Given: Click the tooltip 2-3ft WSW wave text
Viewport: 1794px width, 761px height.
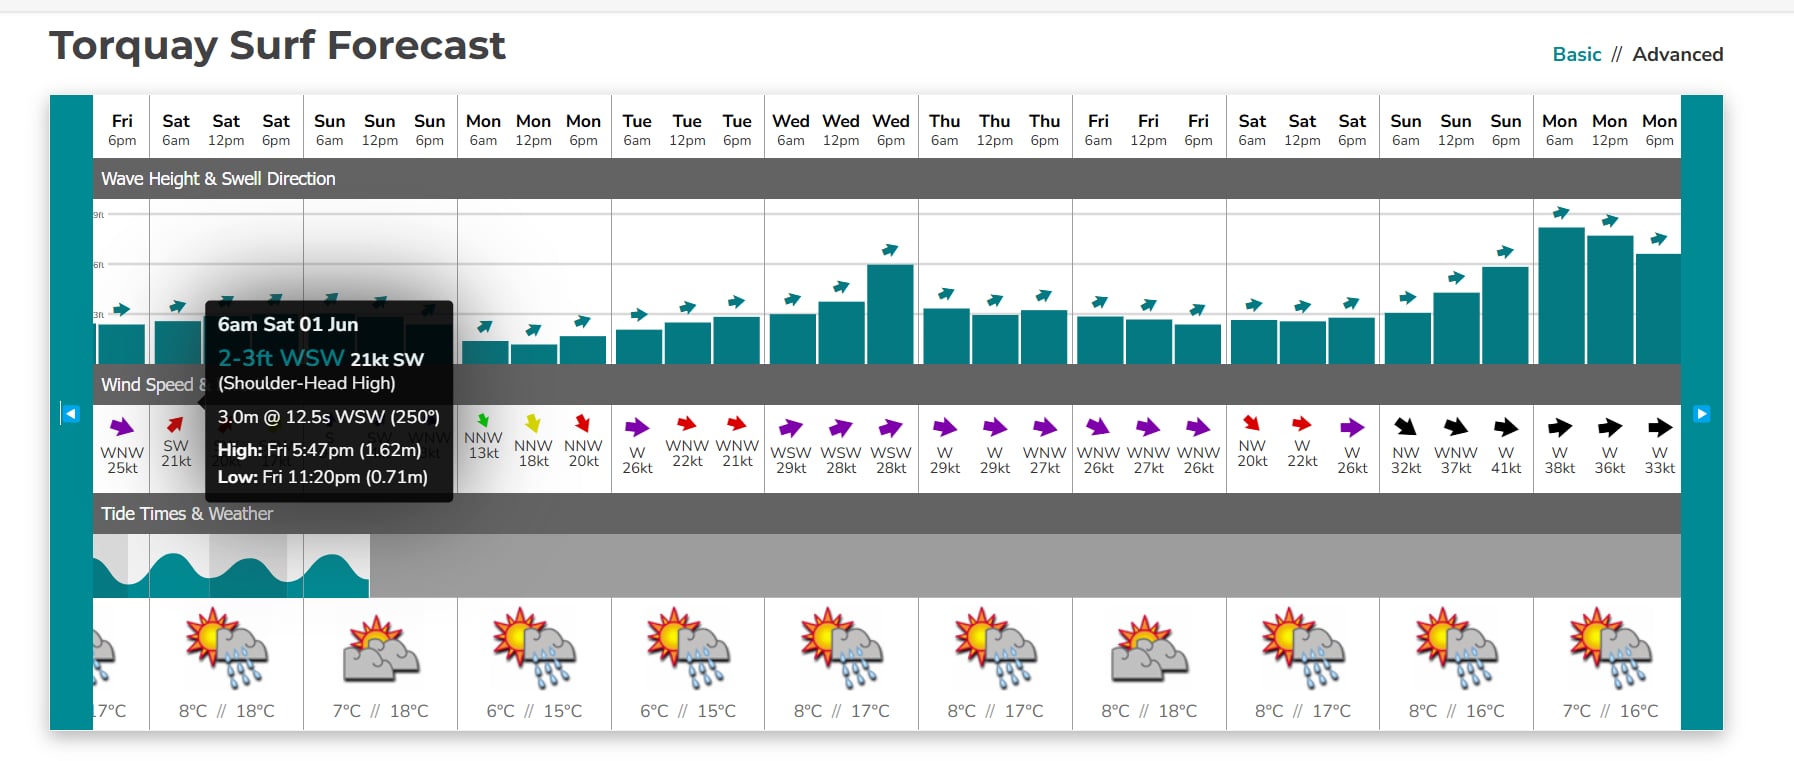Looking at the screenshot, I should 281,357.
